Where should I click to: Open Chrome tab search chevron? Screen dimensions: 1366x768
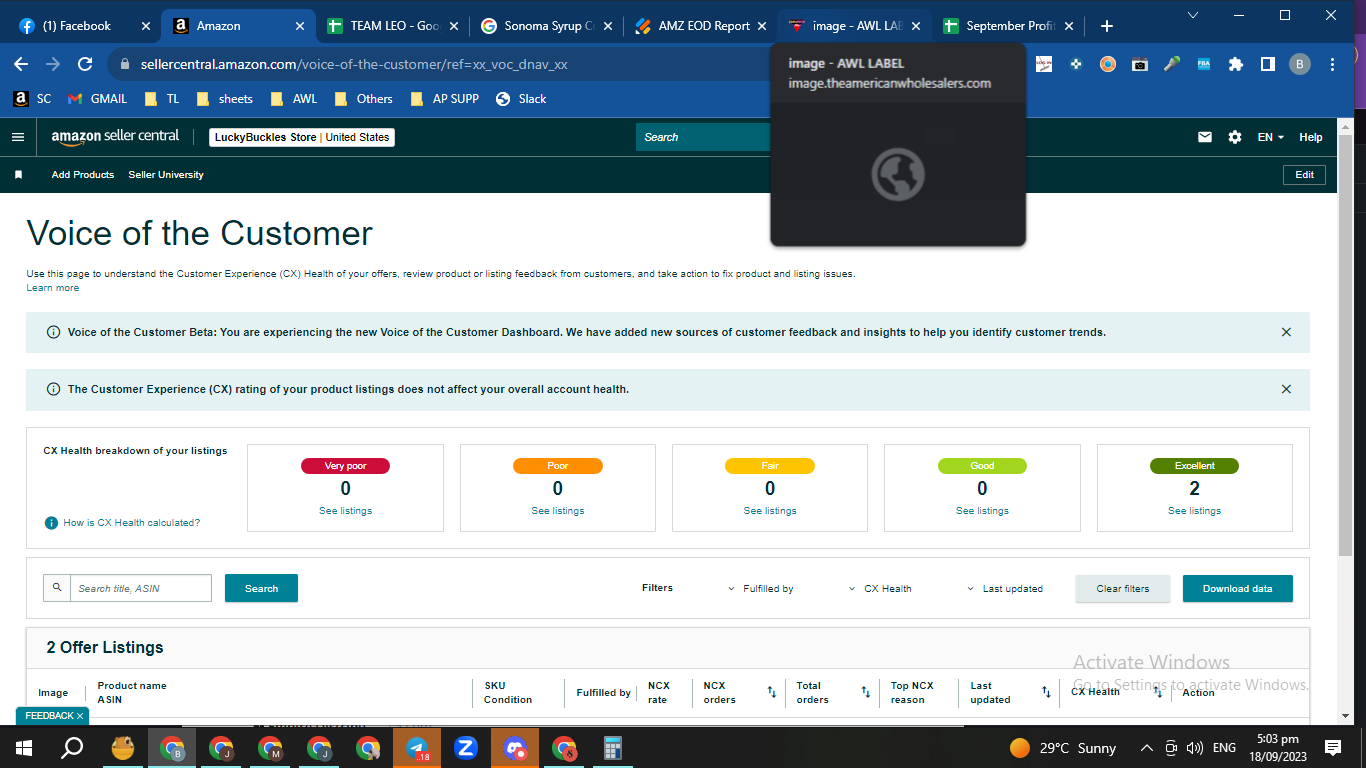1192,15
